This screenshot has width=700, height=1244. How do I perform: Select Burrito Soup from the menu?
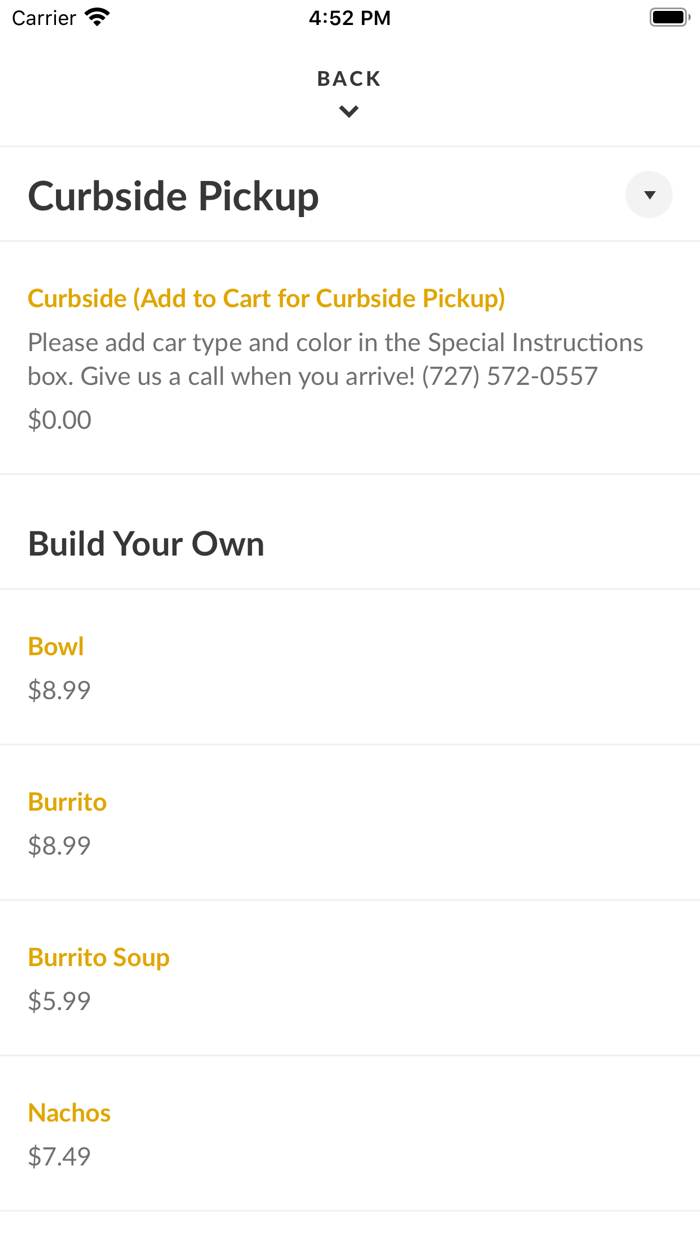point(98,958)
